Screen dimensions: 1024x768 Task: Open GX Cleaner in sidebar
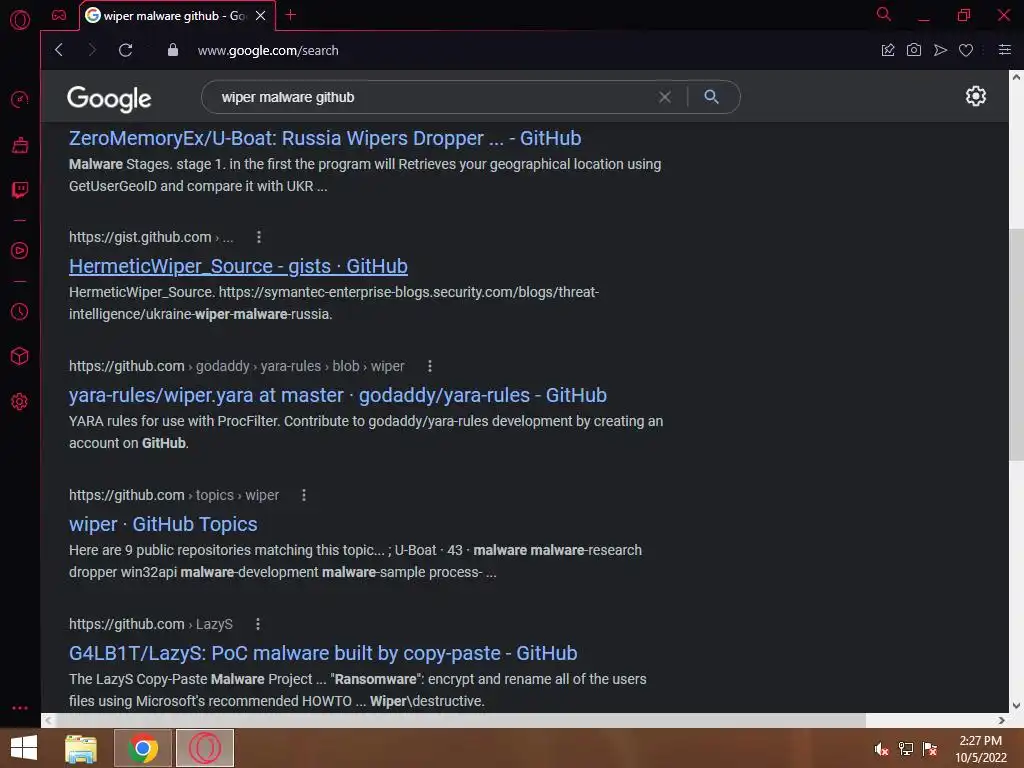[20, 144]
